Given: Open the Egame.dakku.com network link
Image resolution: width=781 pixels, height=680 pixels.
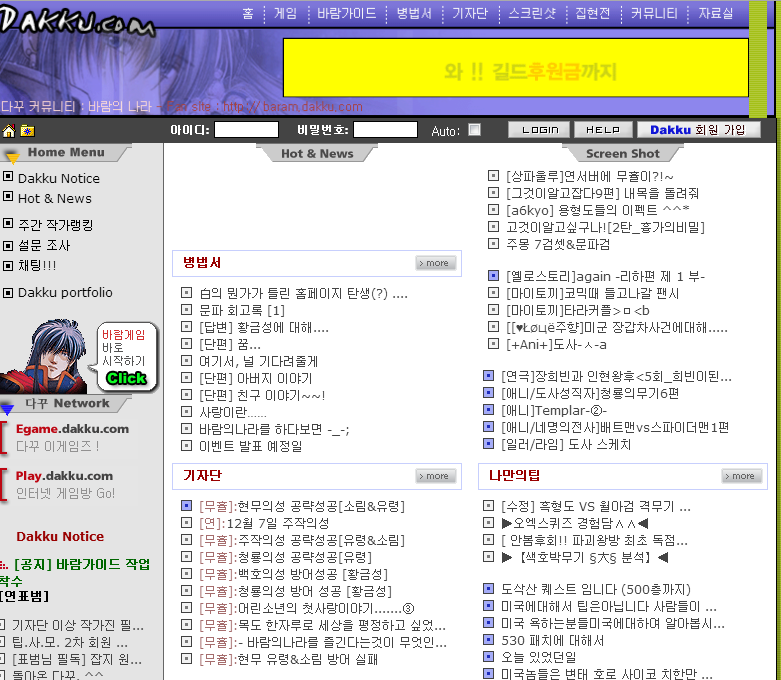Looking at the screenshot, I should (x=72, y=429).
